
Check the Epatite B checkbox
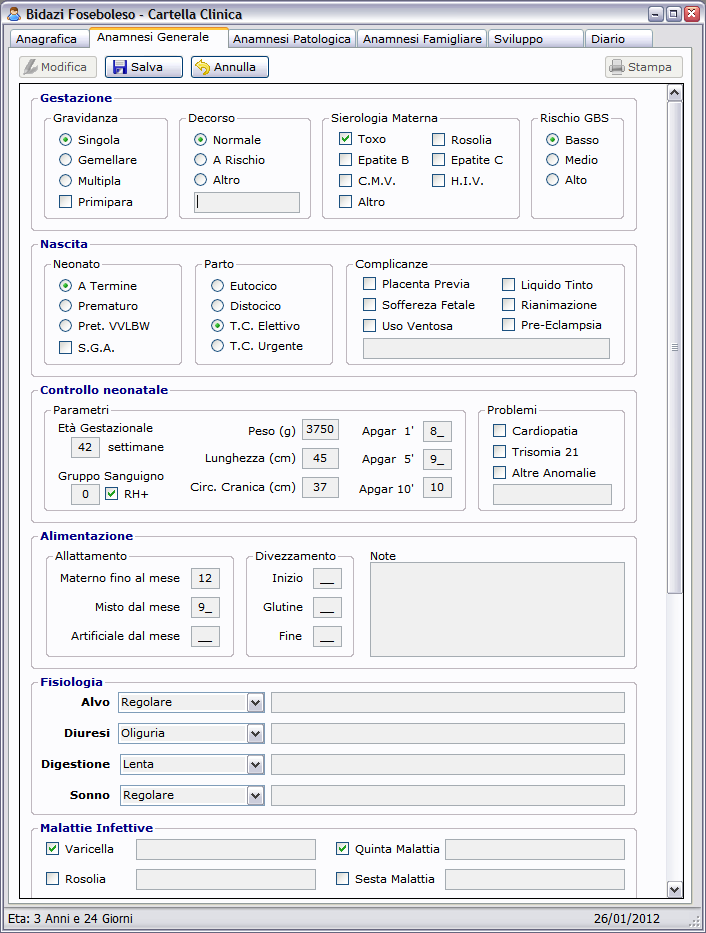click(346, 159)
